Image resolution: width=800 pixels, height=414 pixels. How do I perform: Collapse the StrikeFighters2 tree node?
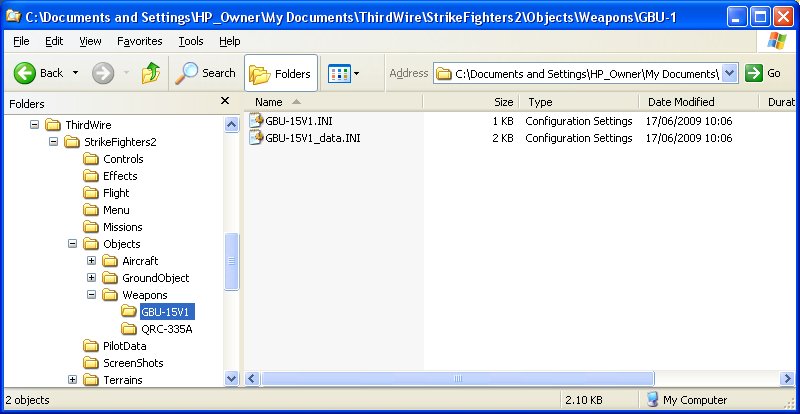[53, 142]
